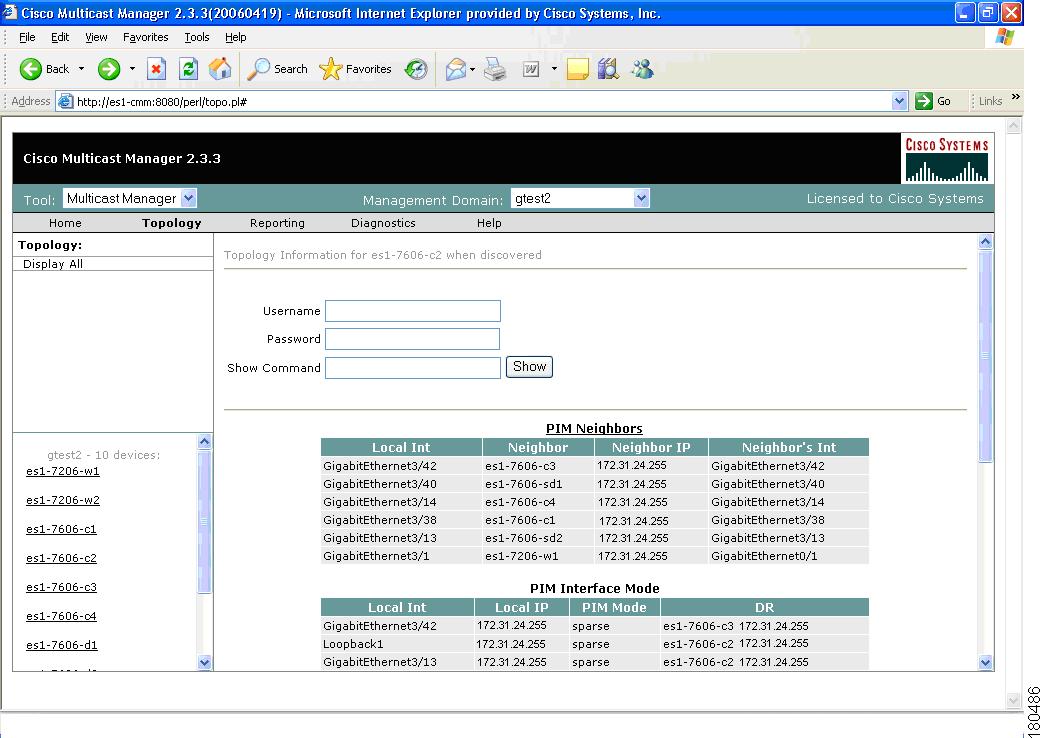Select the Topology navigation tab
The image size is (1043, 738).
[172, 223]
